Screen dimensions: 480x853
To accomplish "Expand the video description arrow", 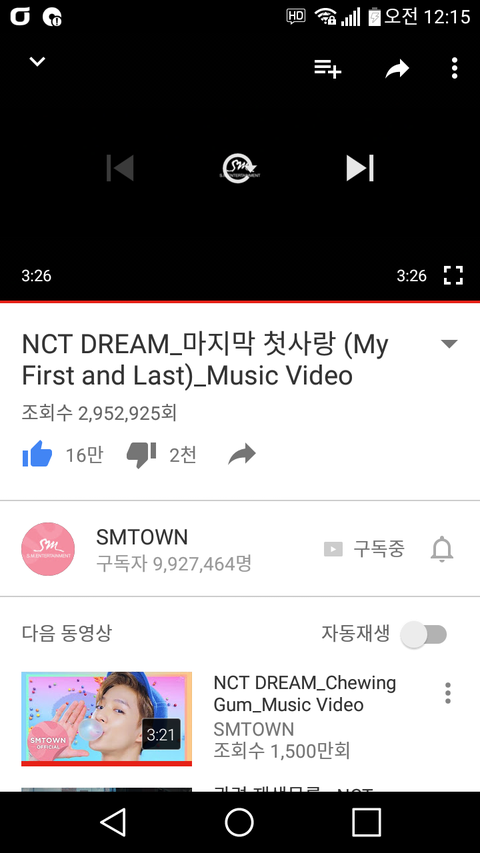I will pos(449,344).
